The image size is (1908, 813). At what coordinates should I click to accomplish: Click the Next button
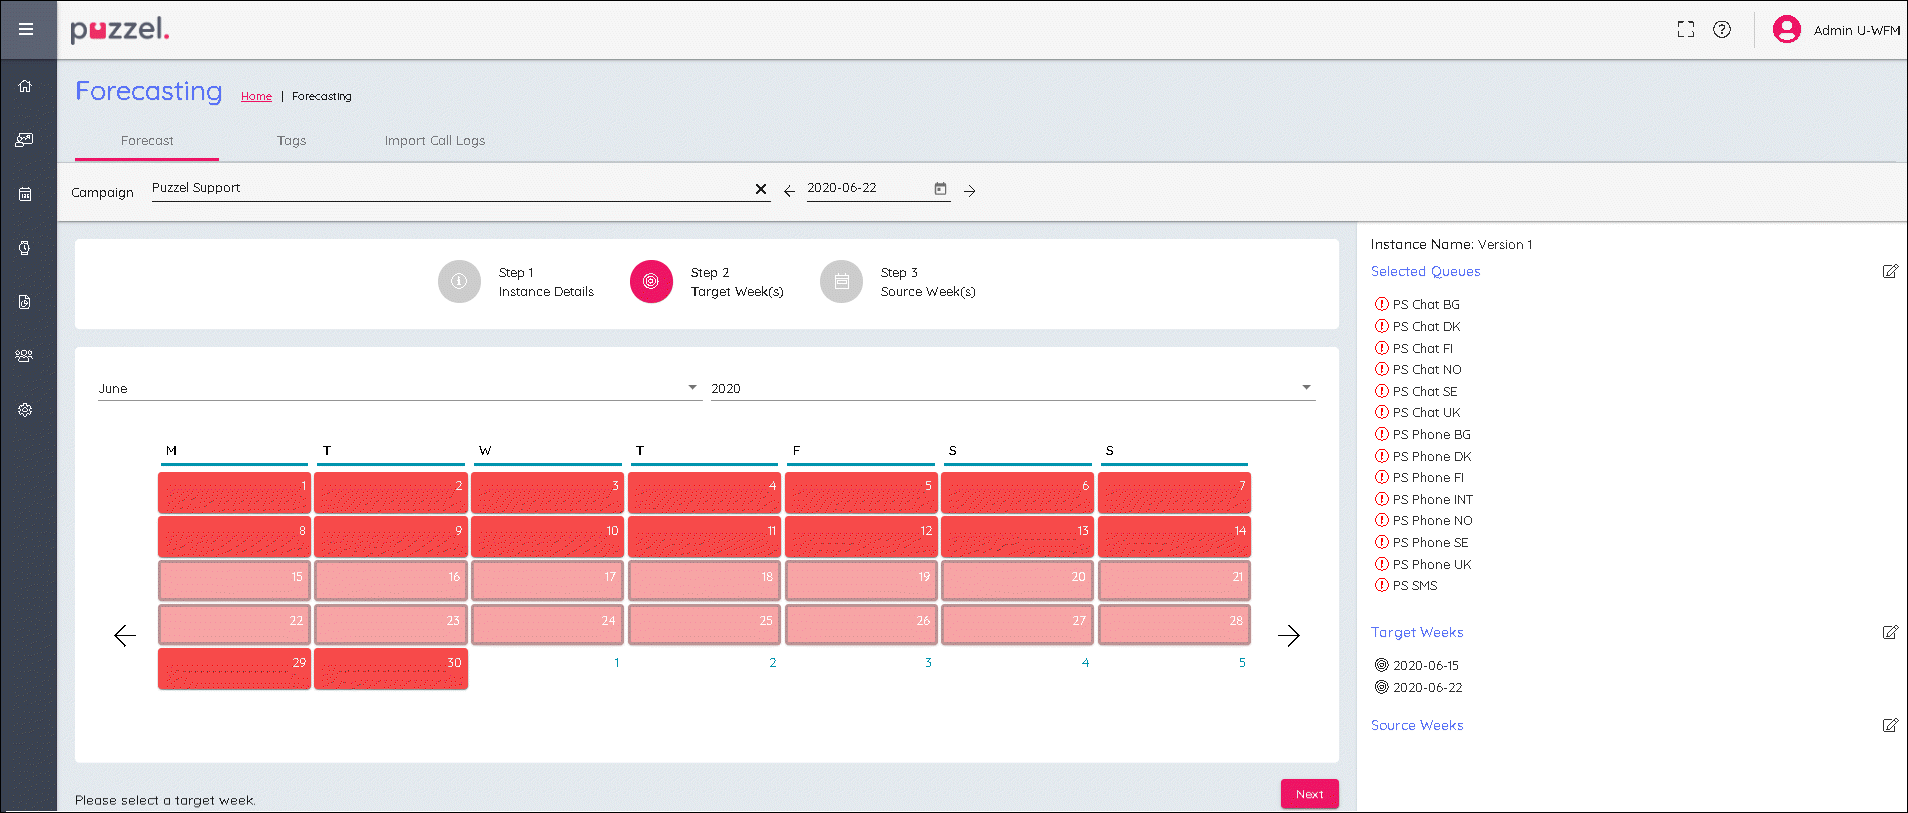coord(1309,794)
